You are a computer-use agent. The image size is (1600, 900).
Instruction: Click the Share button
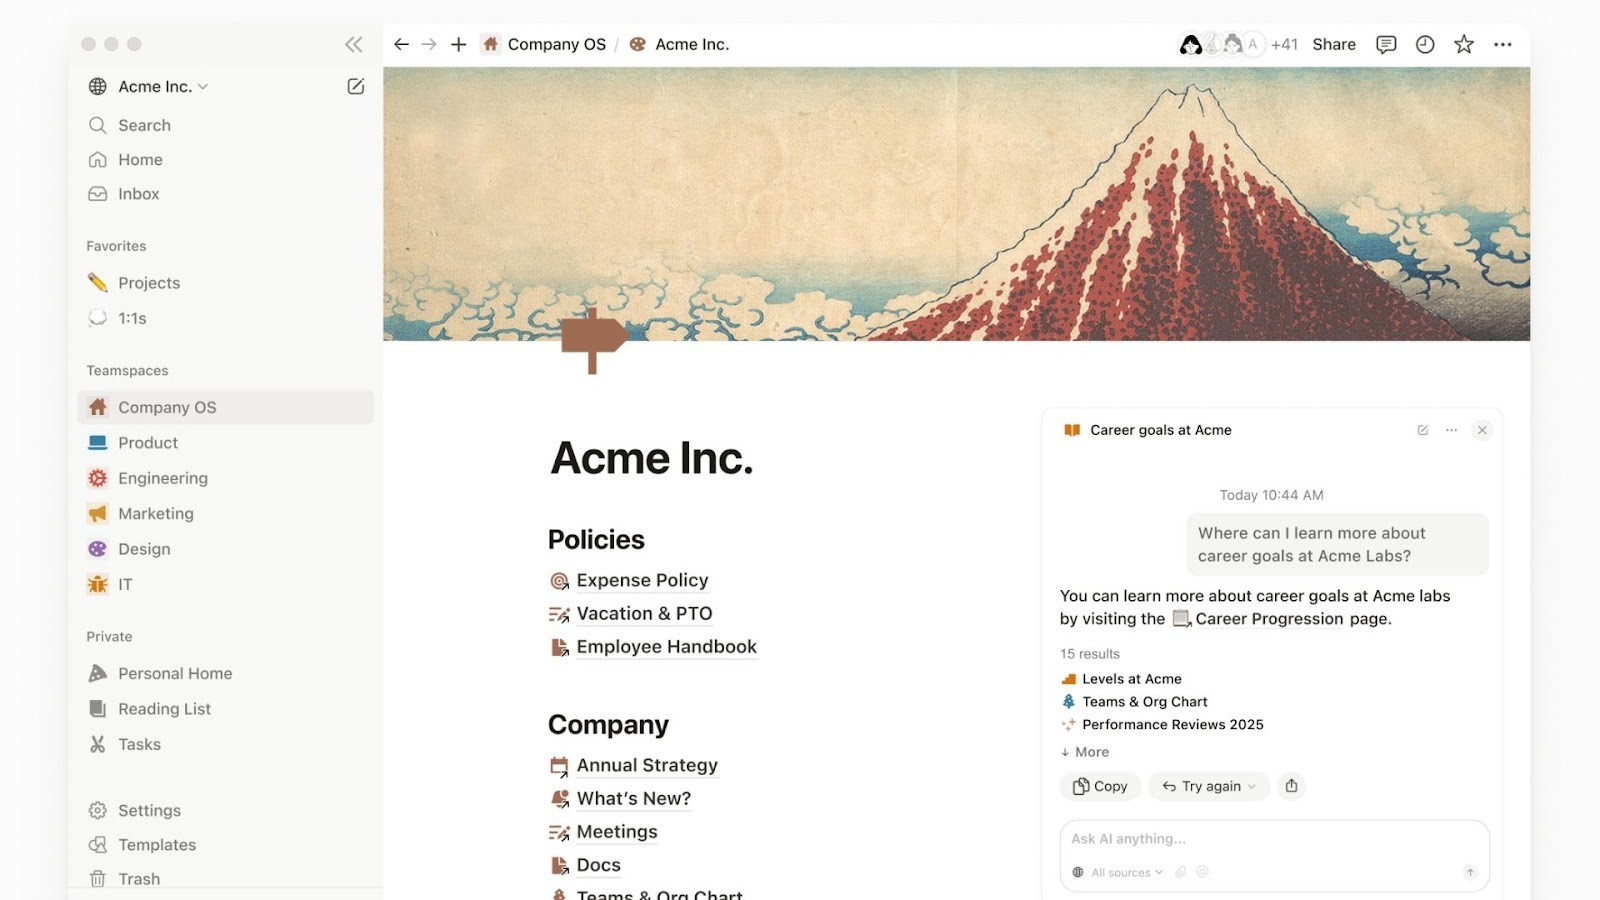pos(1334,44)
